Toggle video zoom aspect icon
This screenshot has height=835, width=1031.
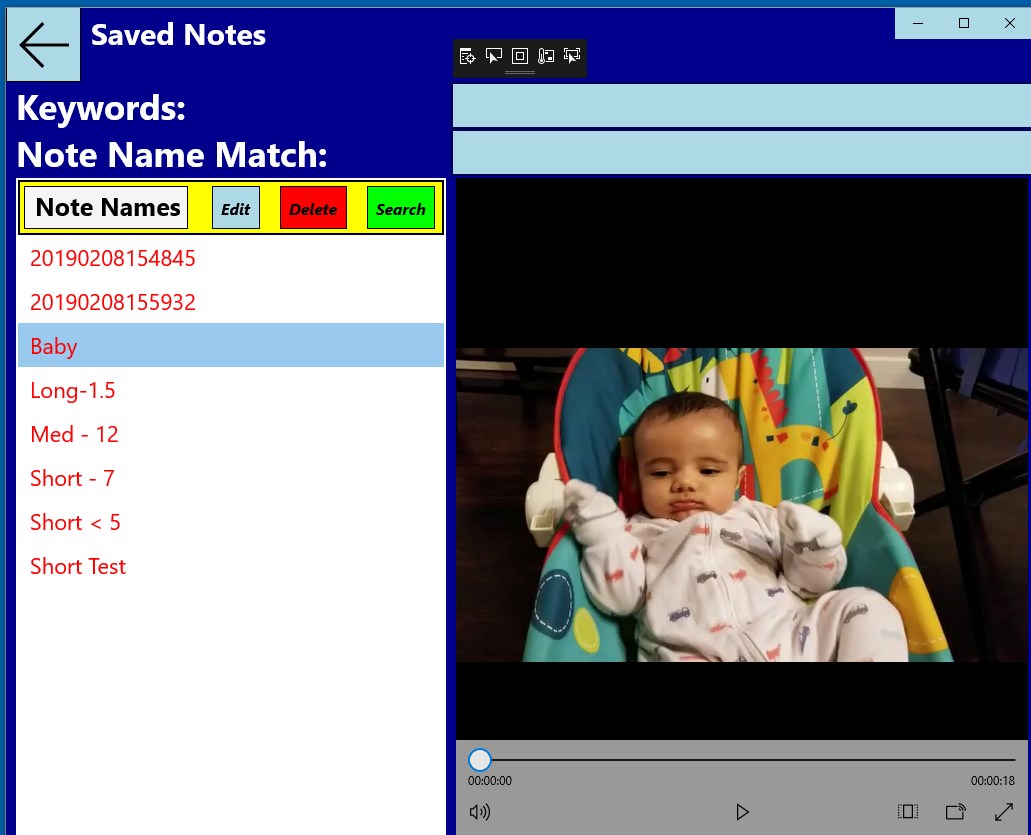908,812
